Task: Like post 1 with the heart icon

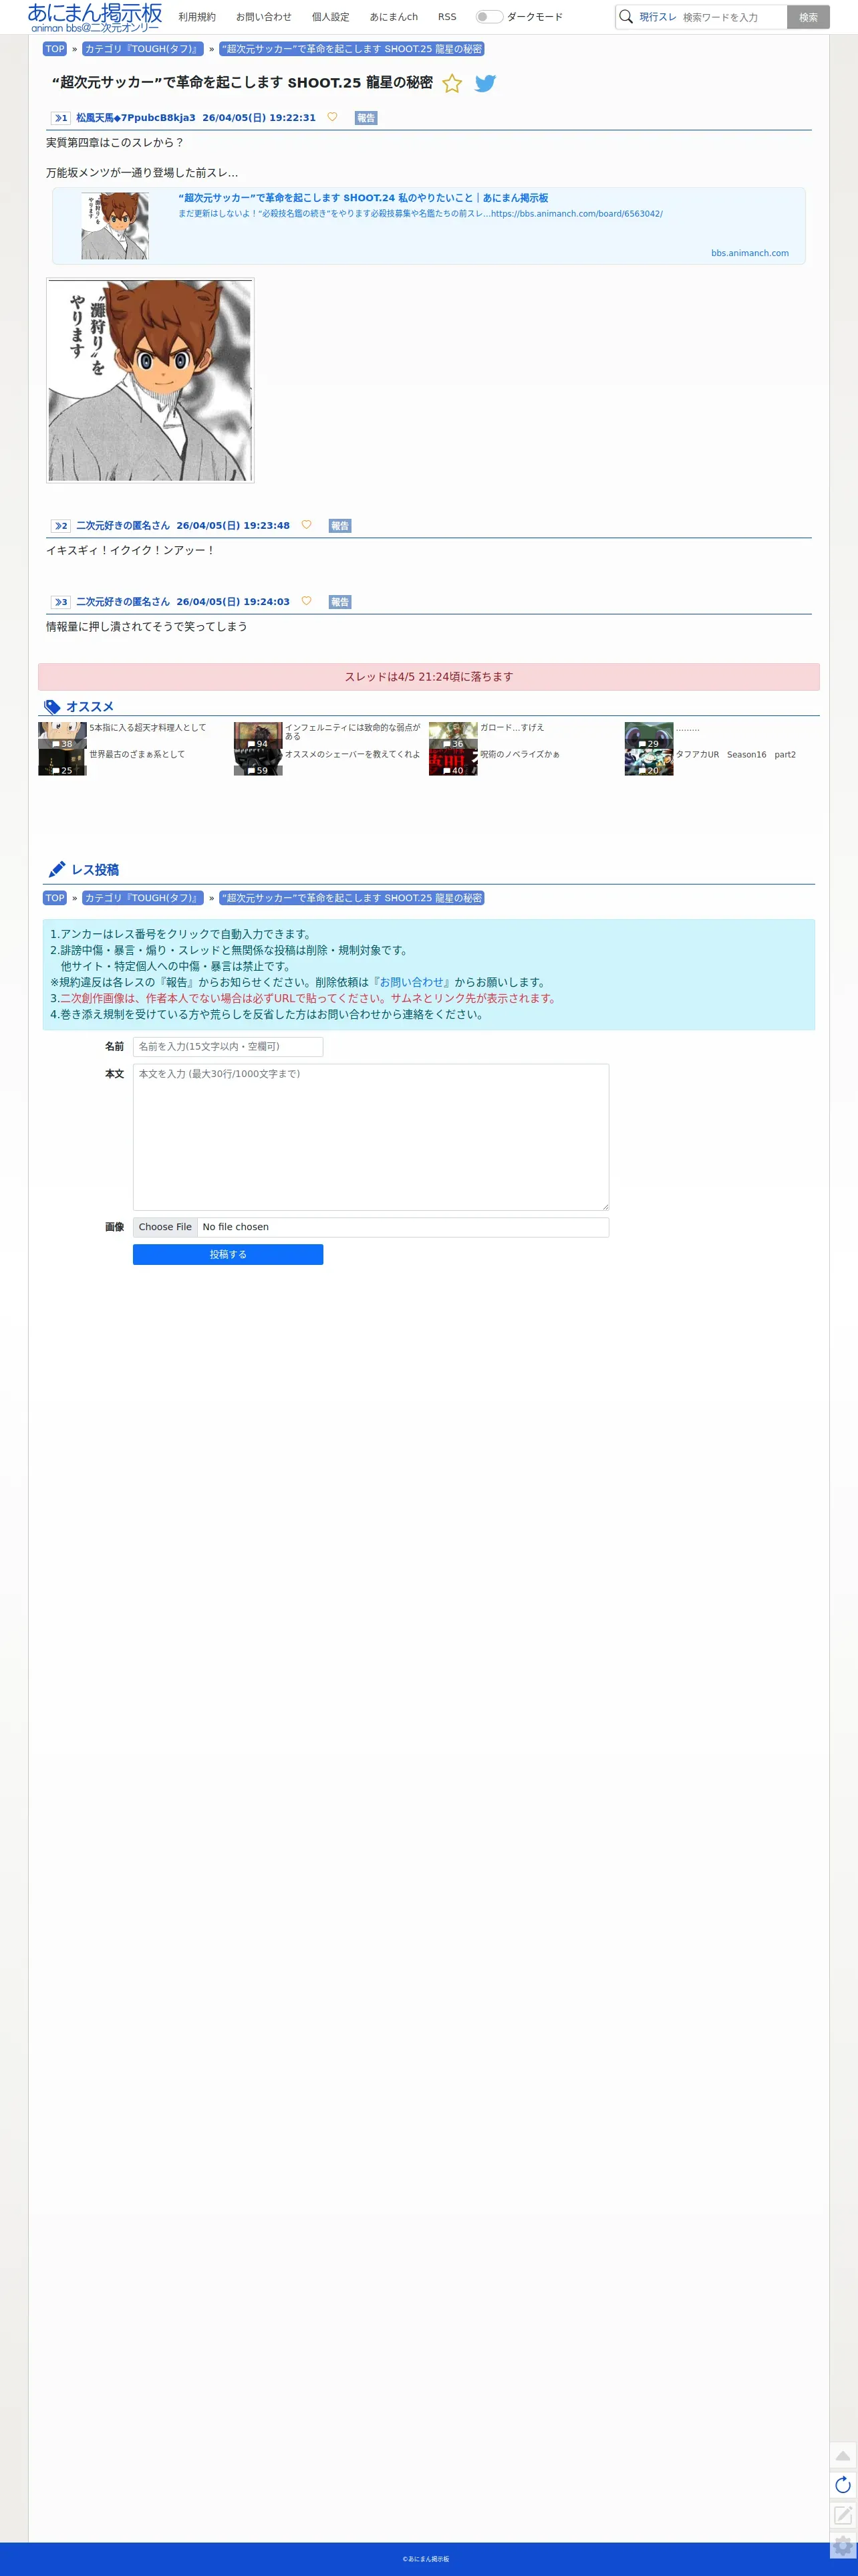Action: coord(332,117)
